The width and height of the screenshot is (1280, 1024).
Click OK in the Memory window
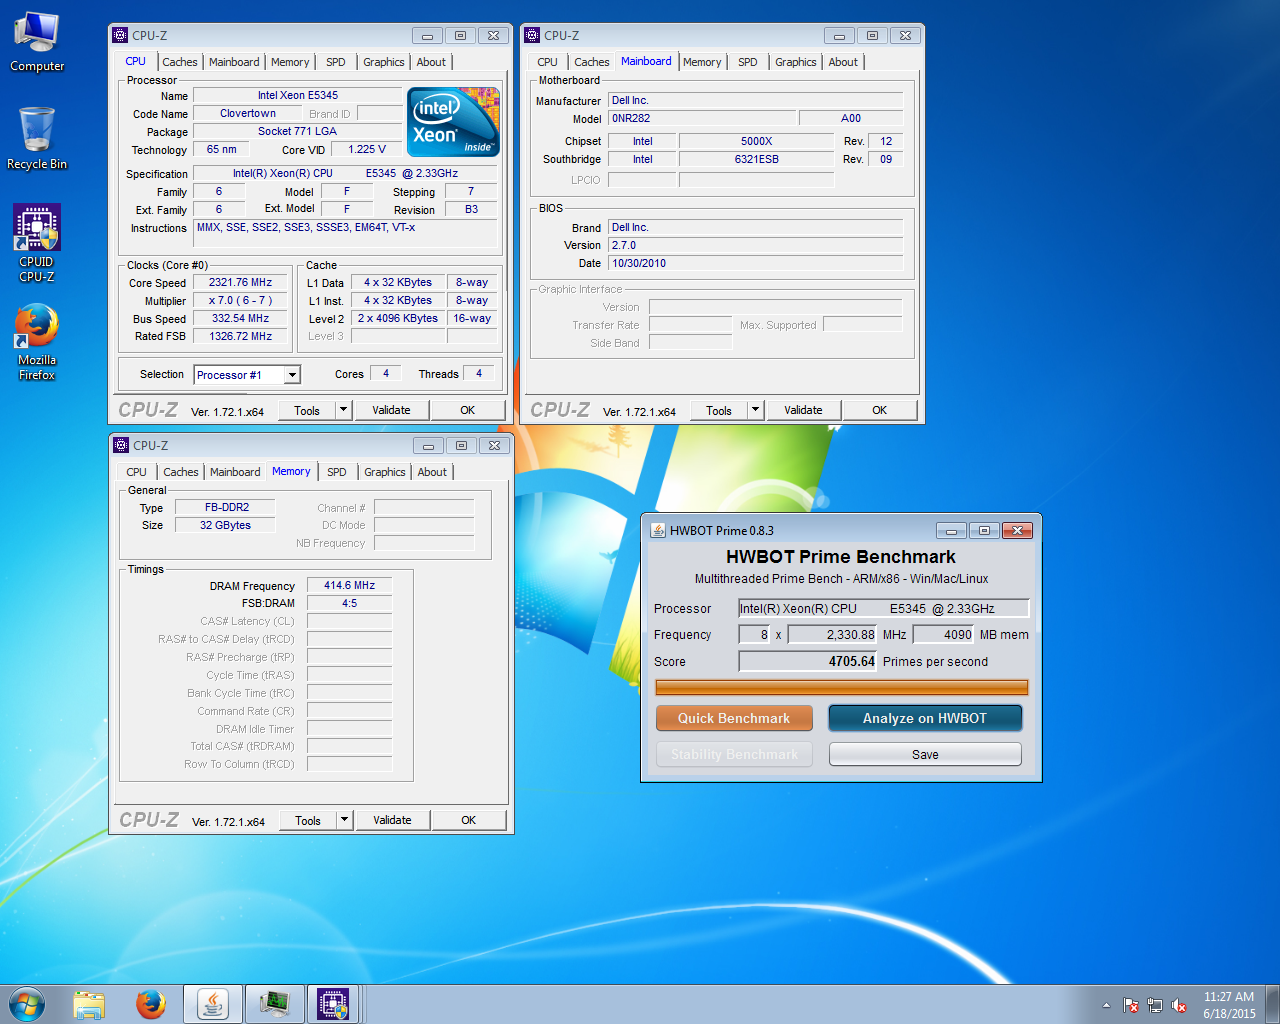click(468, 820)
